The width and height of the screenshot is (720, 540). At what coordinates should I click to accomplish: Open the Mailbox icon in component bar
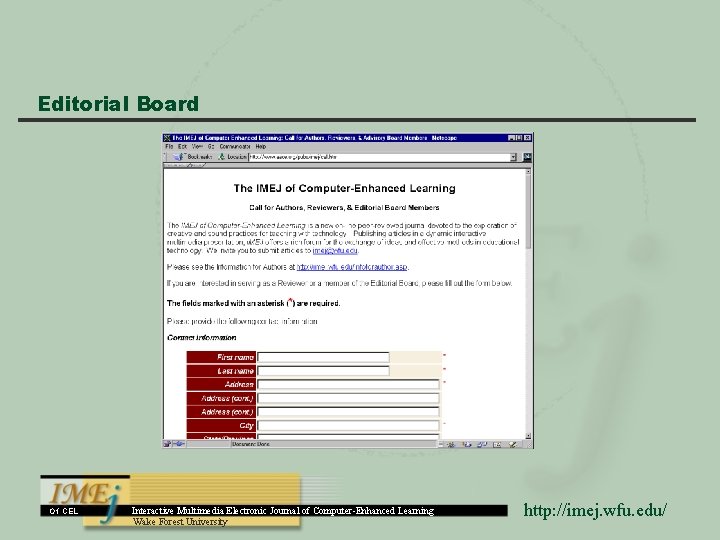pyautogui.click(x=467, y=444)
